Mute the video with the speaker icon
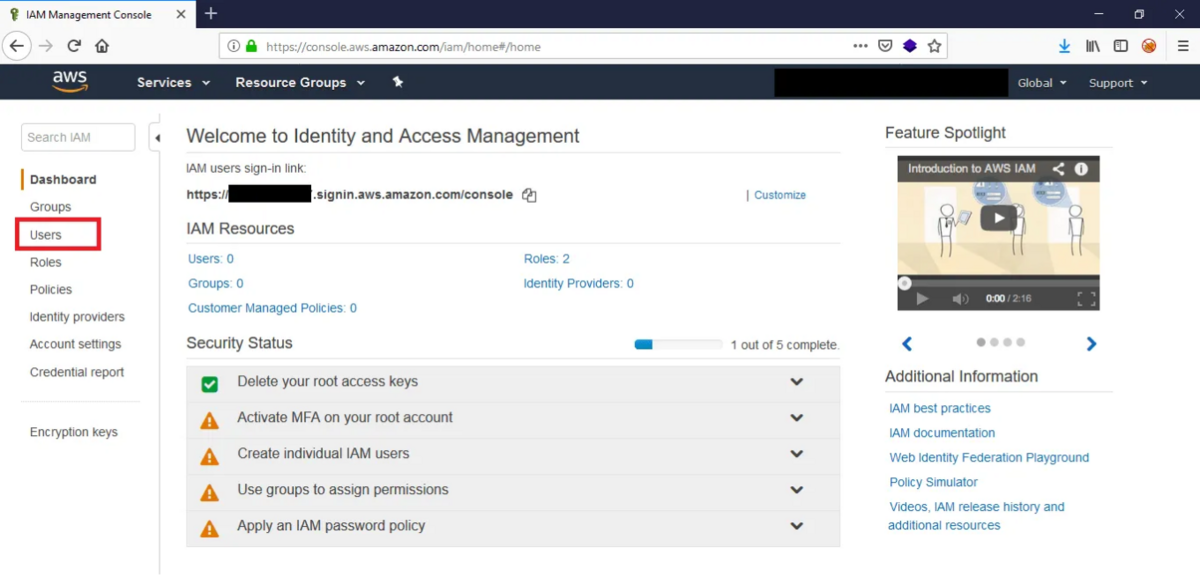Viewport: 1200px width, 585px height. click(960, 299)
